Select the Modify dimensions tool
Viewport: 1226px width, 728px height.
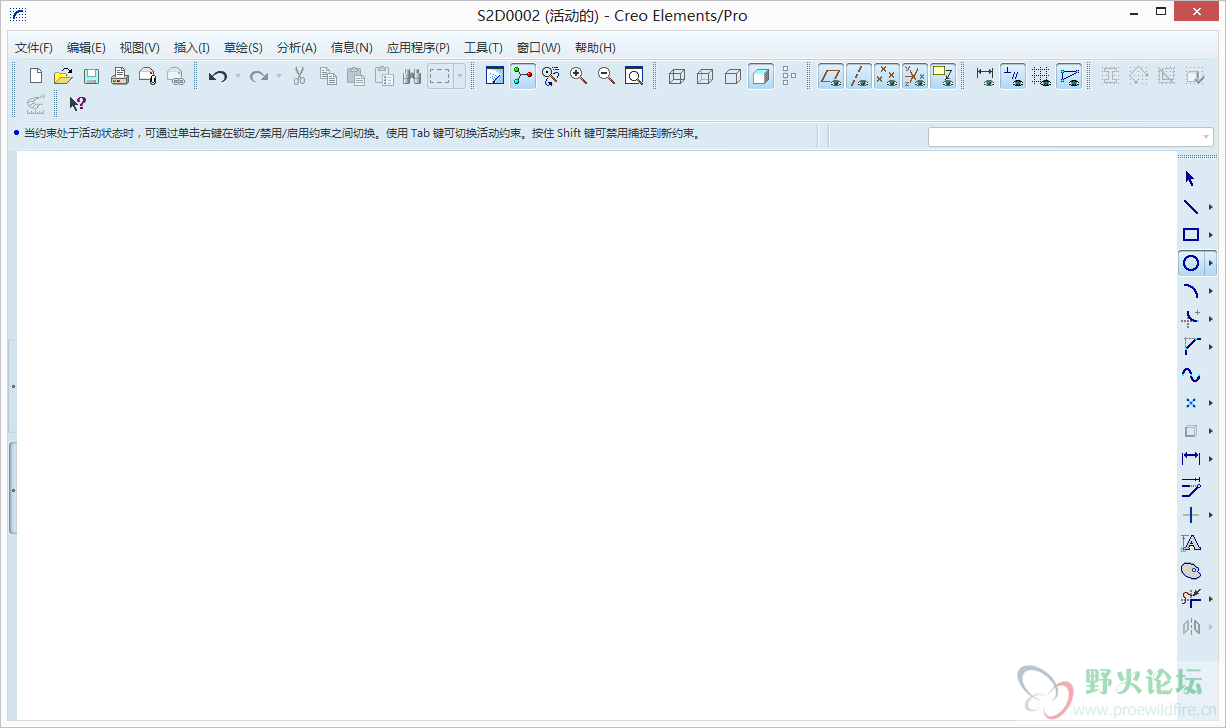pyautogui.click(x=1190, y=487)
